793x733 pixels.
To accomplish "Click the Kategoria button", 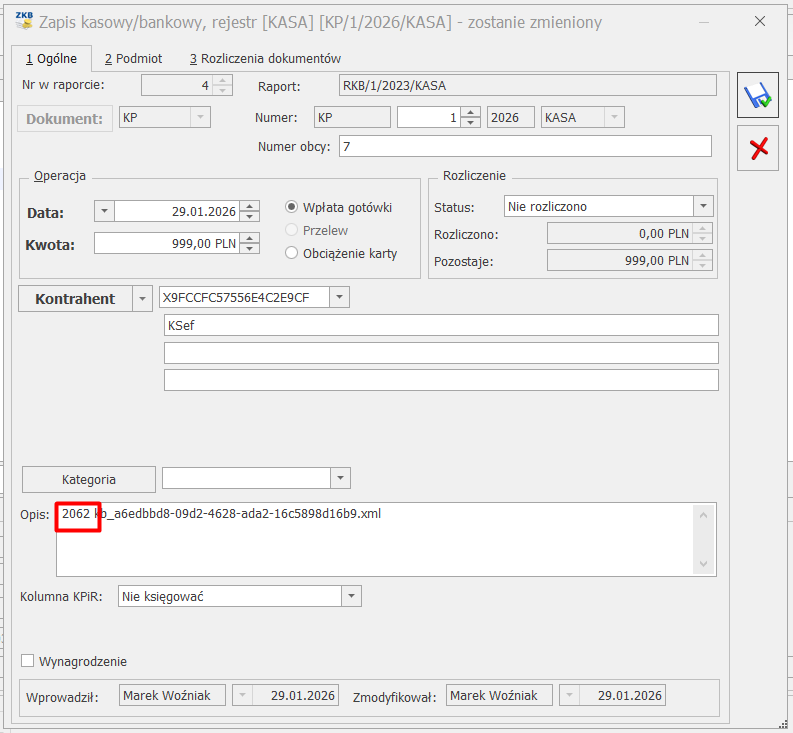I will coord(89,479).
